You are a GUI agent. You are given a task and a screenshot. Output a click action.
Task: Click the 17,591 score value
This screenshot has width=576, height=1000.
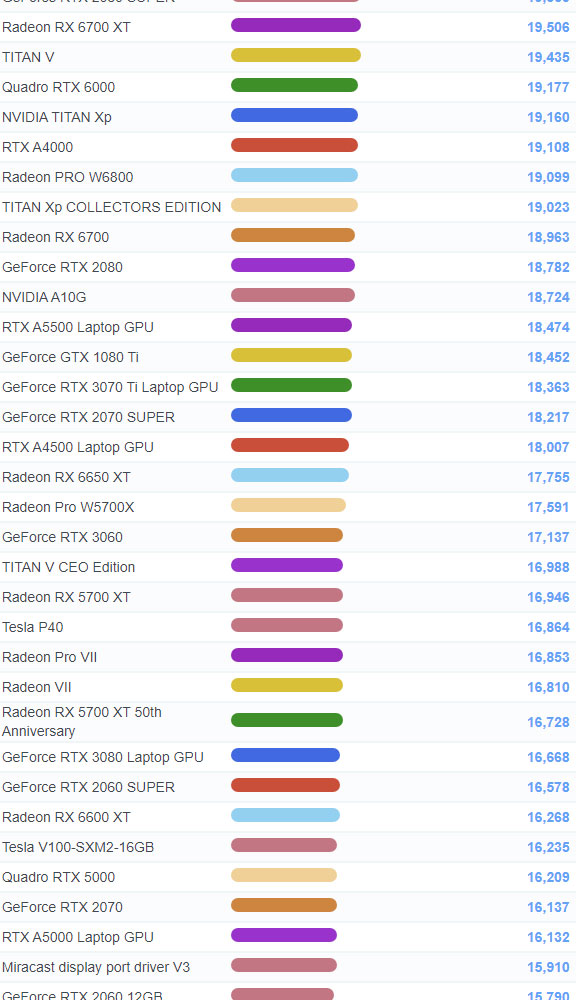[x=548, y=507]
